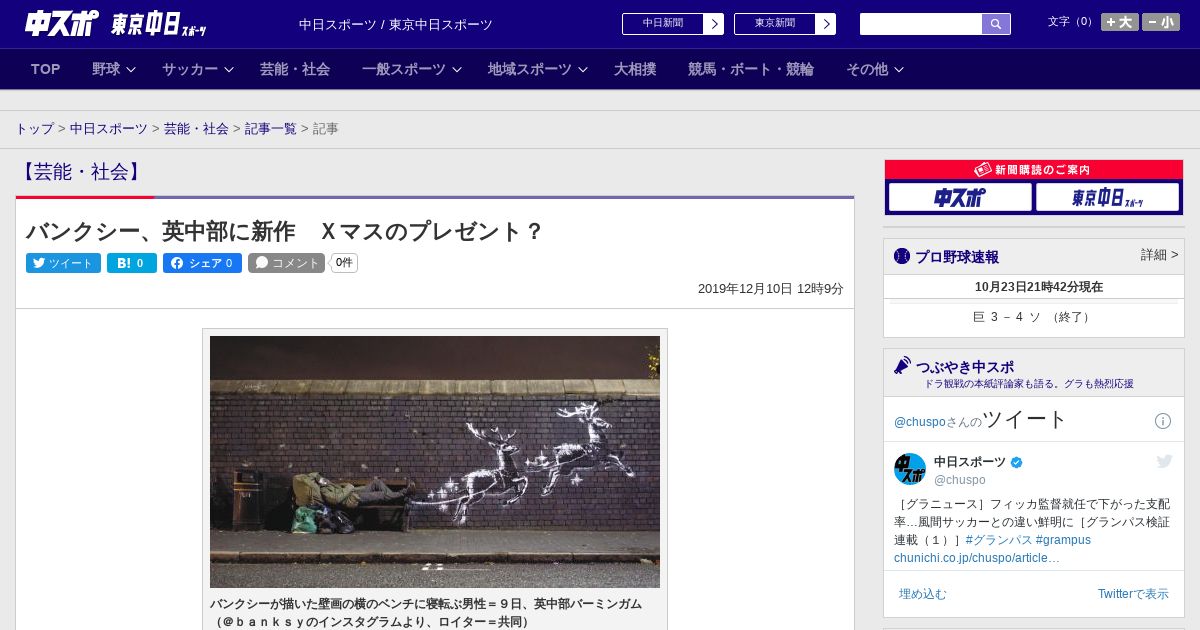
Task: Click verified badge next to 中日スポーツ
Action: coord(1017,463)
